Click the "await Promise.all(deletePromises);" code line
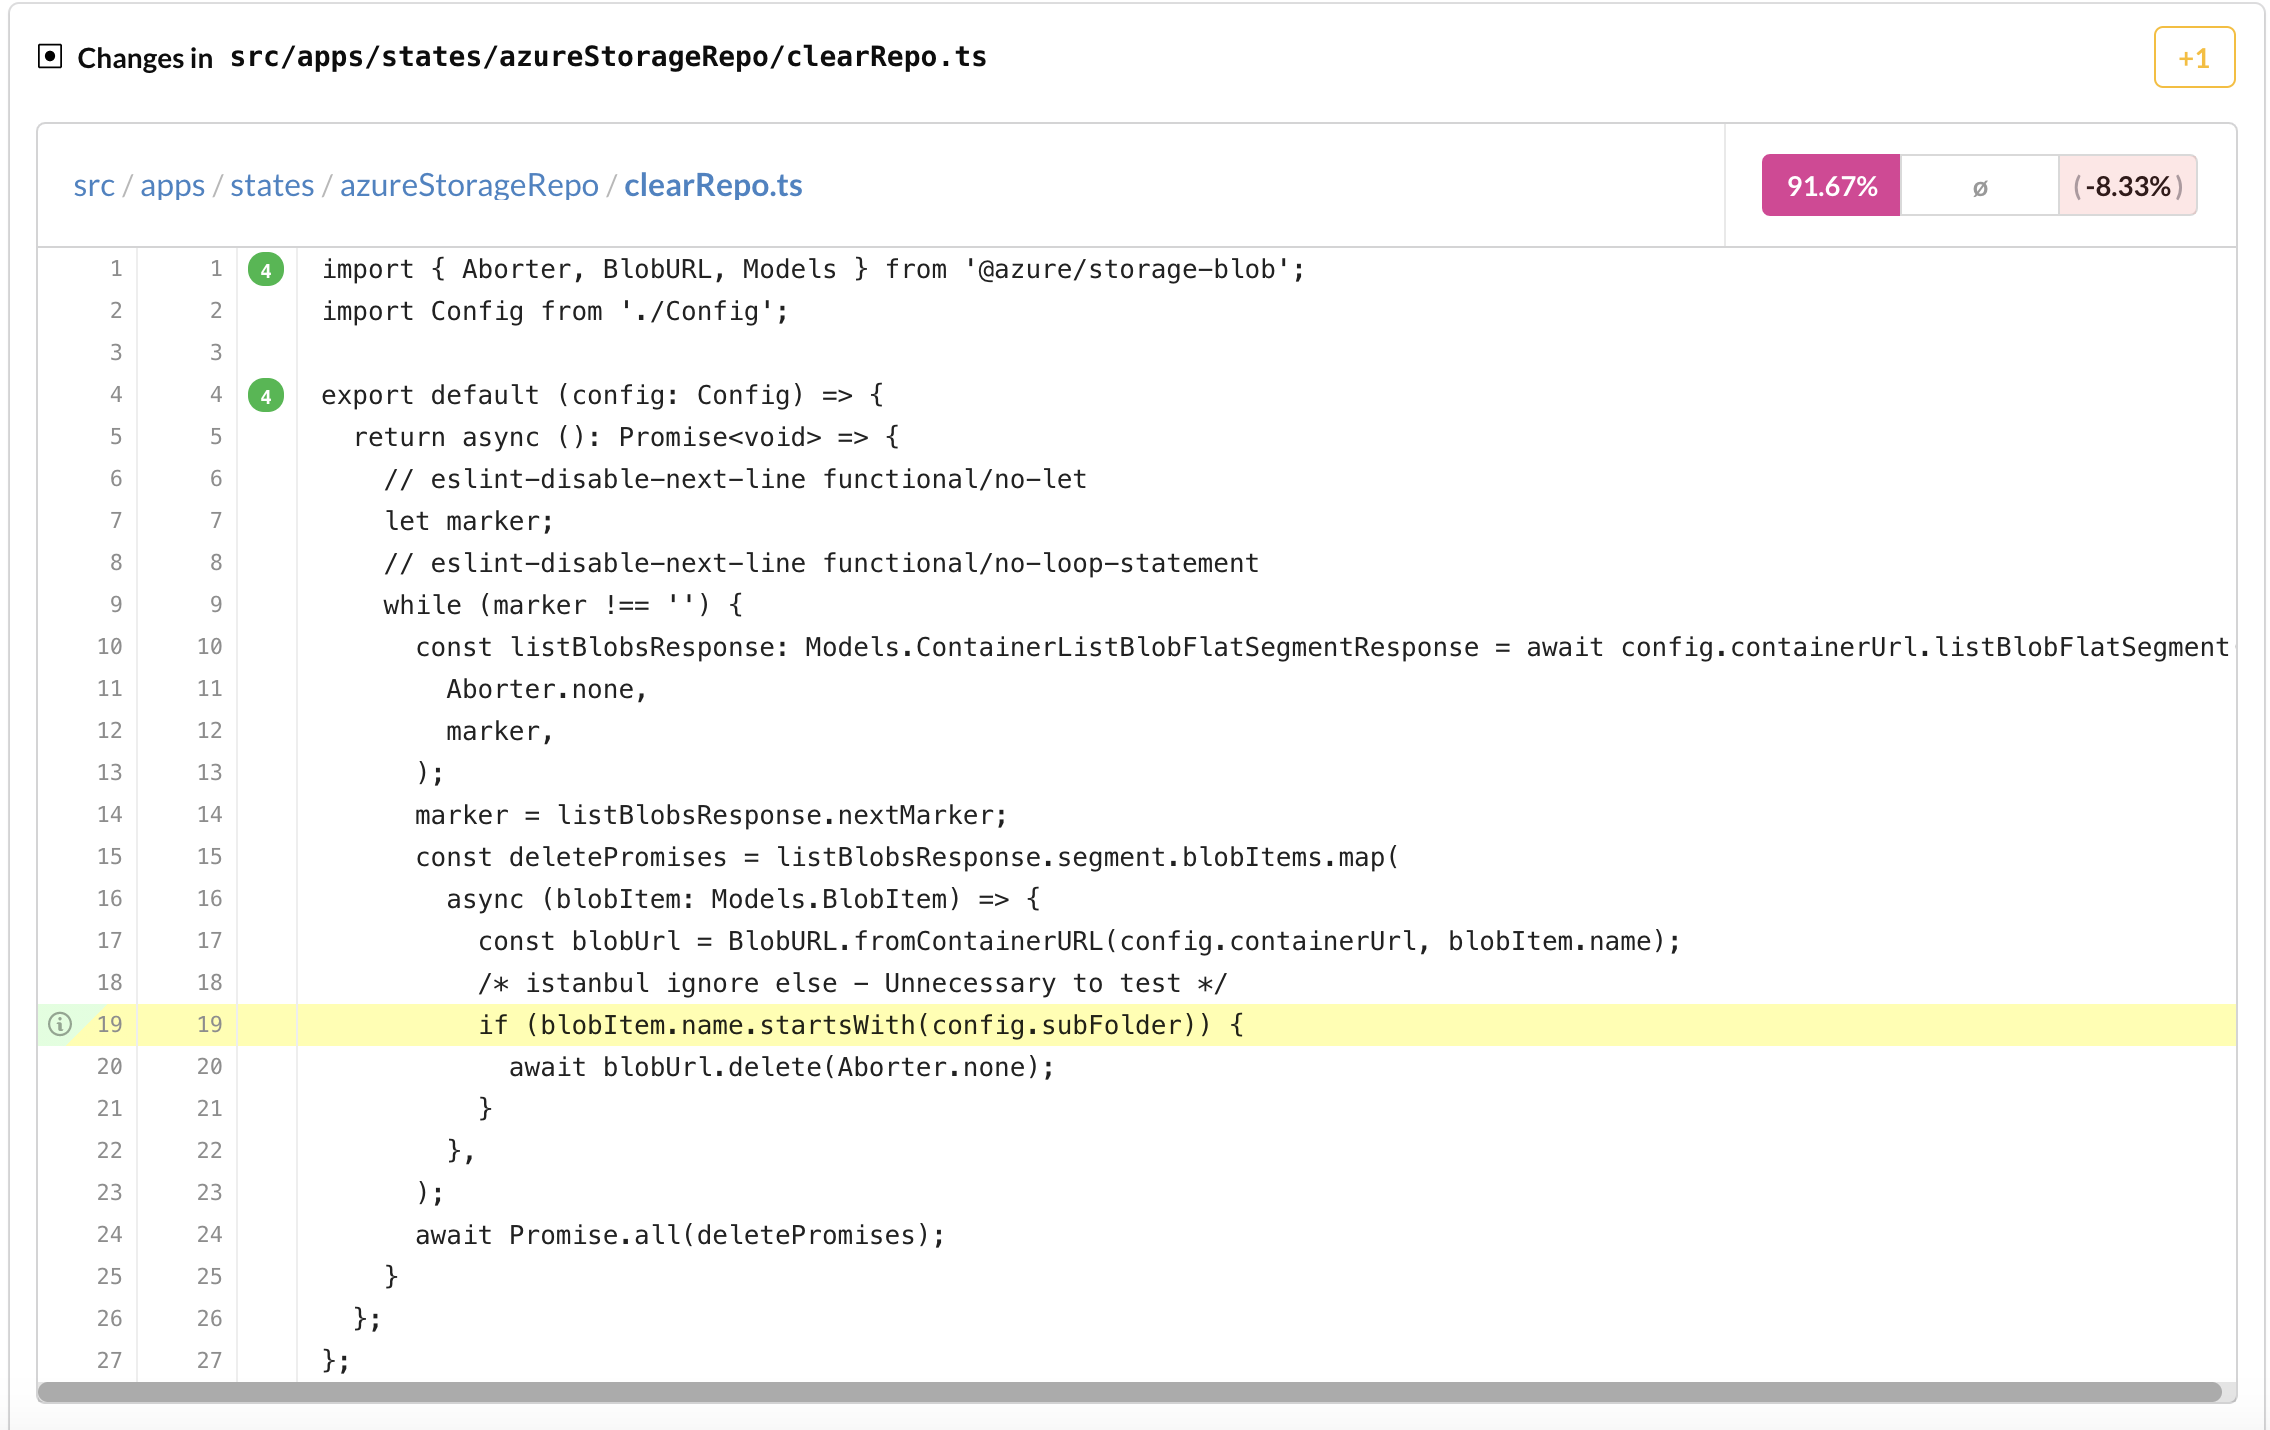 click(680, 1234)
